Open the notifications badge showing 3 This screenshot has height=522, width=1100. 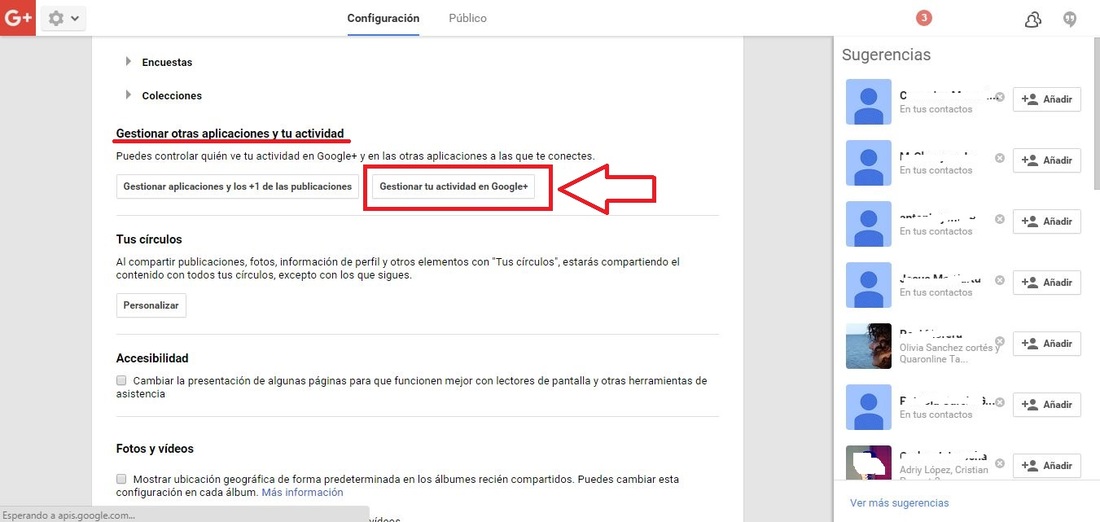tap(924, 18)
